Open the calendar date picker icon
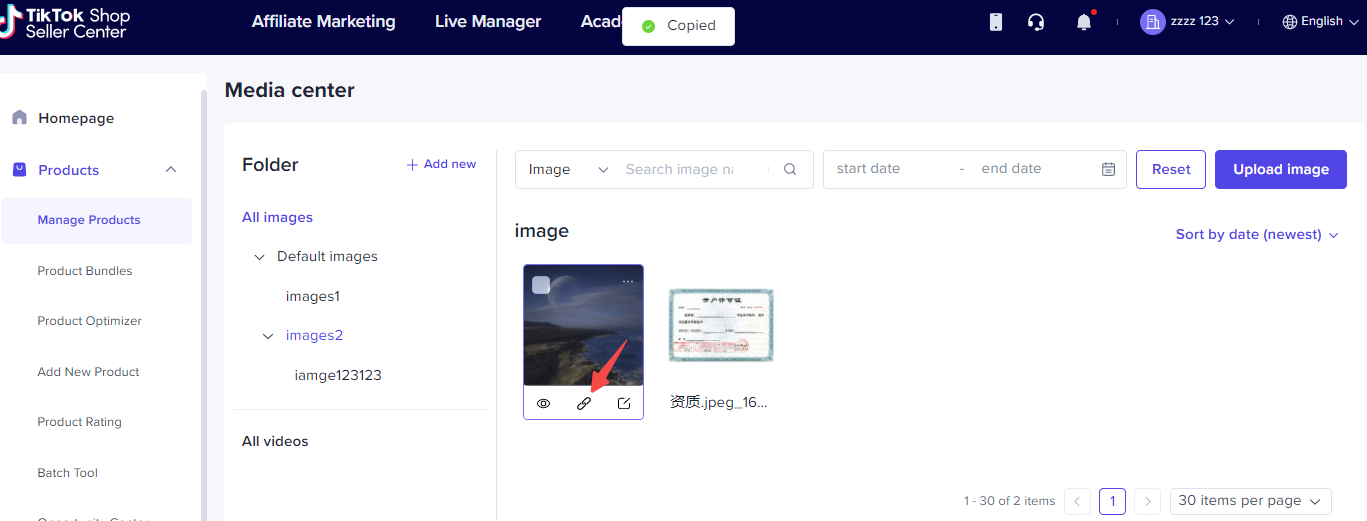 coord(1108,170)
